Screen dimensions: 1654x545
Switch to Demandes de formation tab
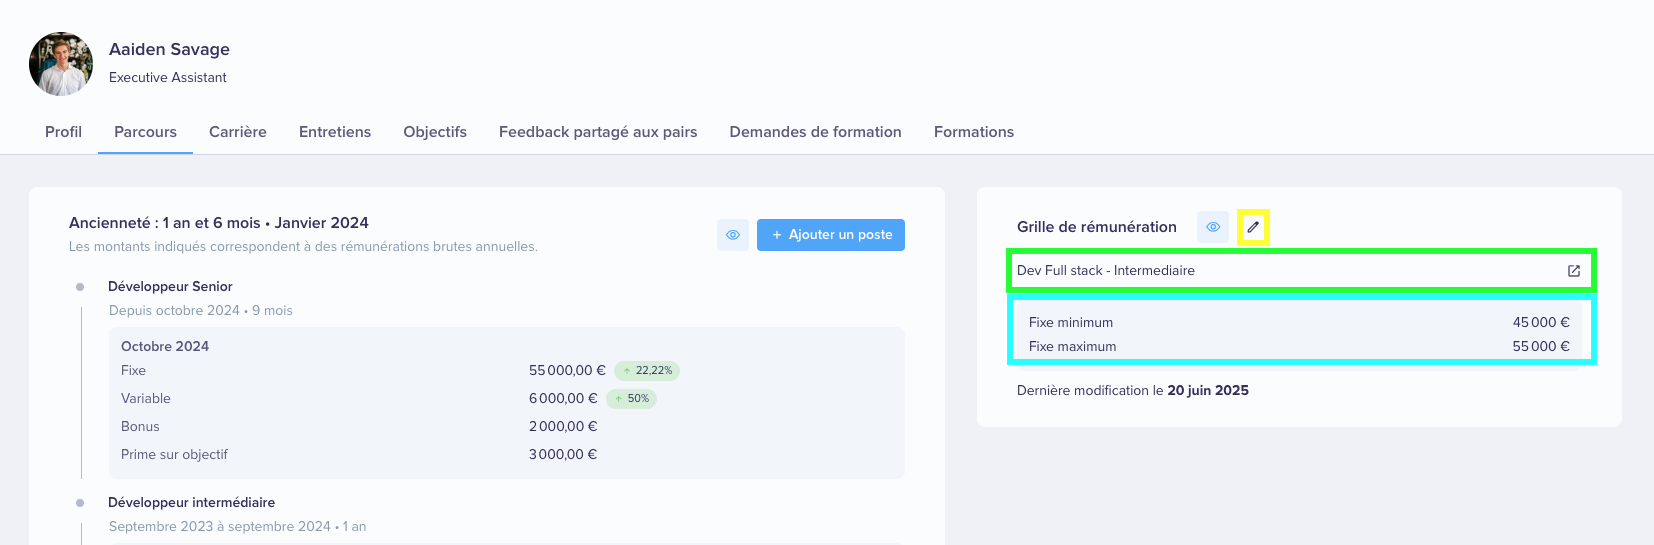click(x=816, y=132)
